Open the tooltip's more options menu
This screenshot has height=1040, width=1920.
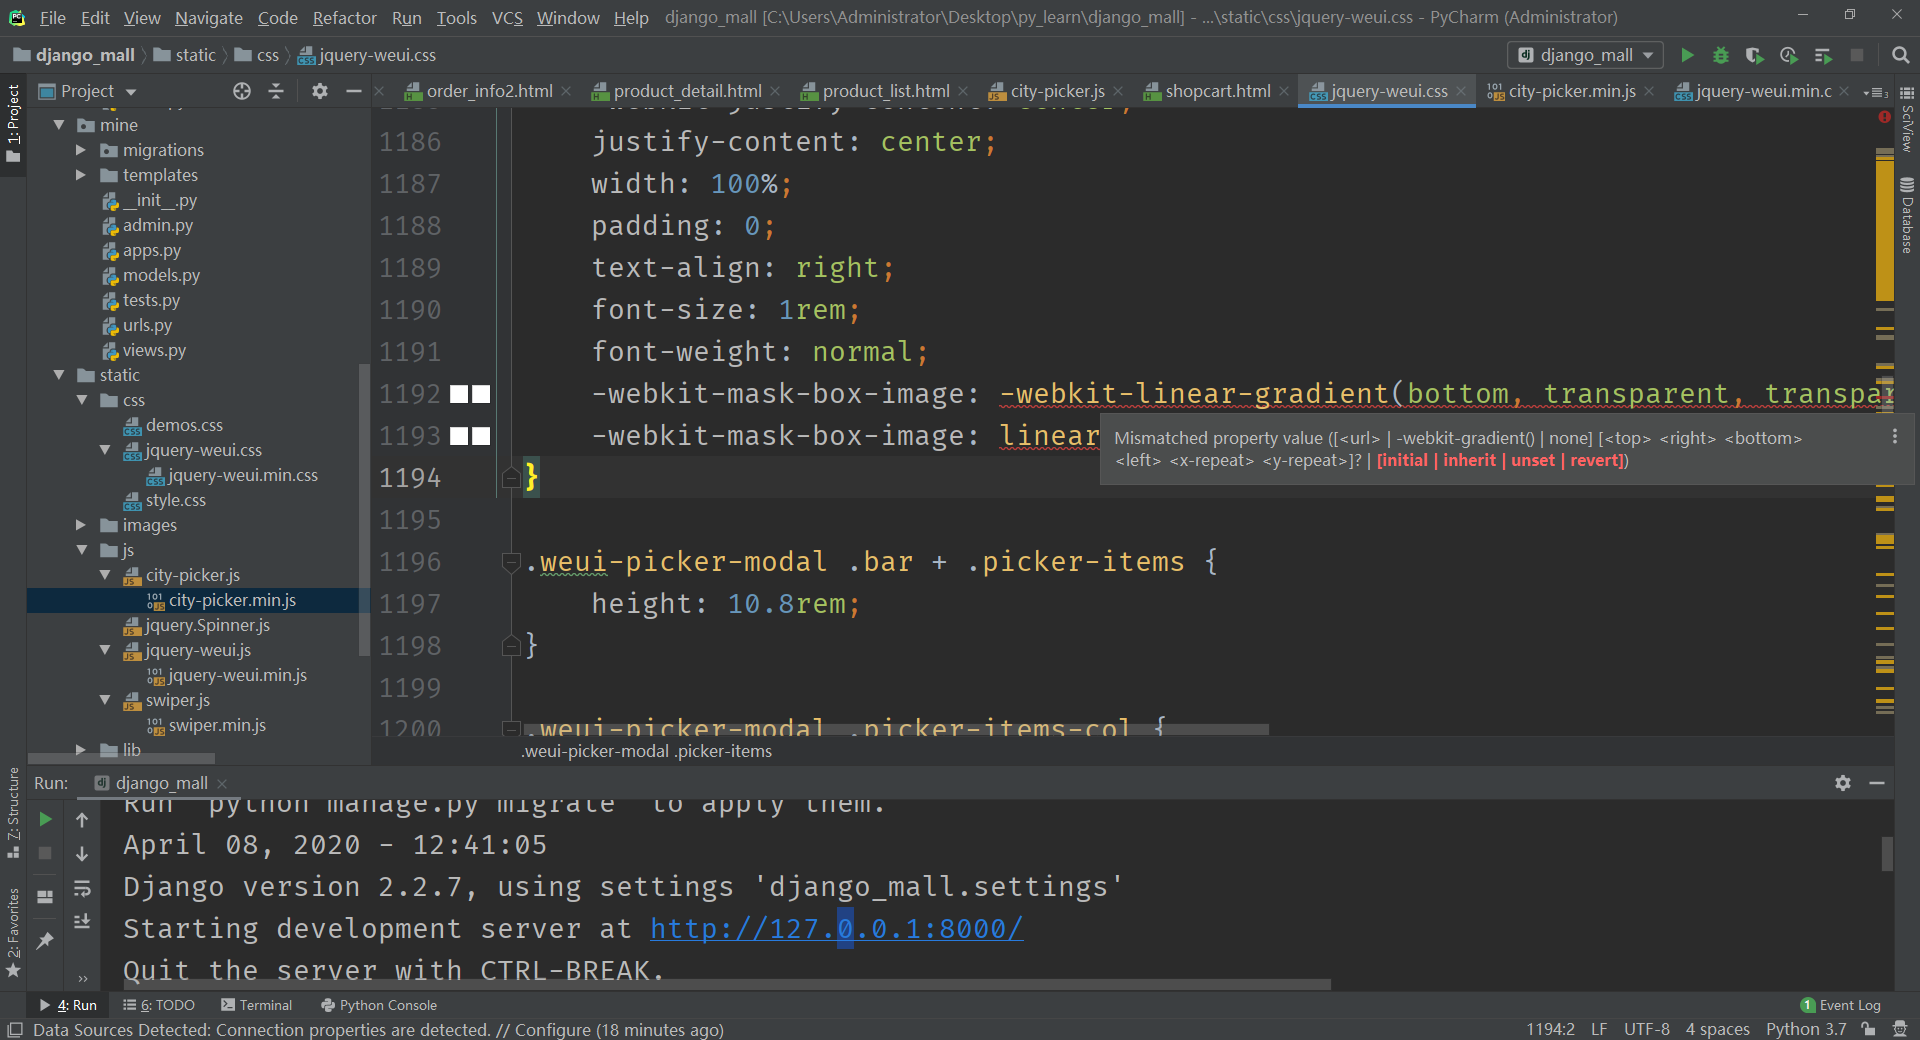click(x=1894, y=437)
